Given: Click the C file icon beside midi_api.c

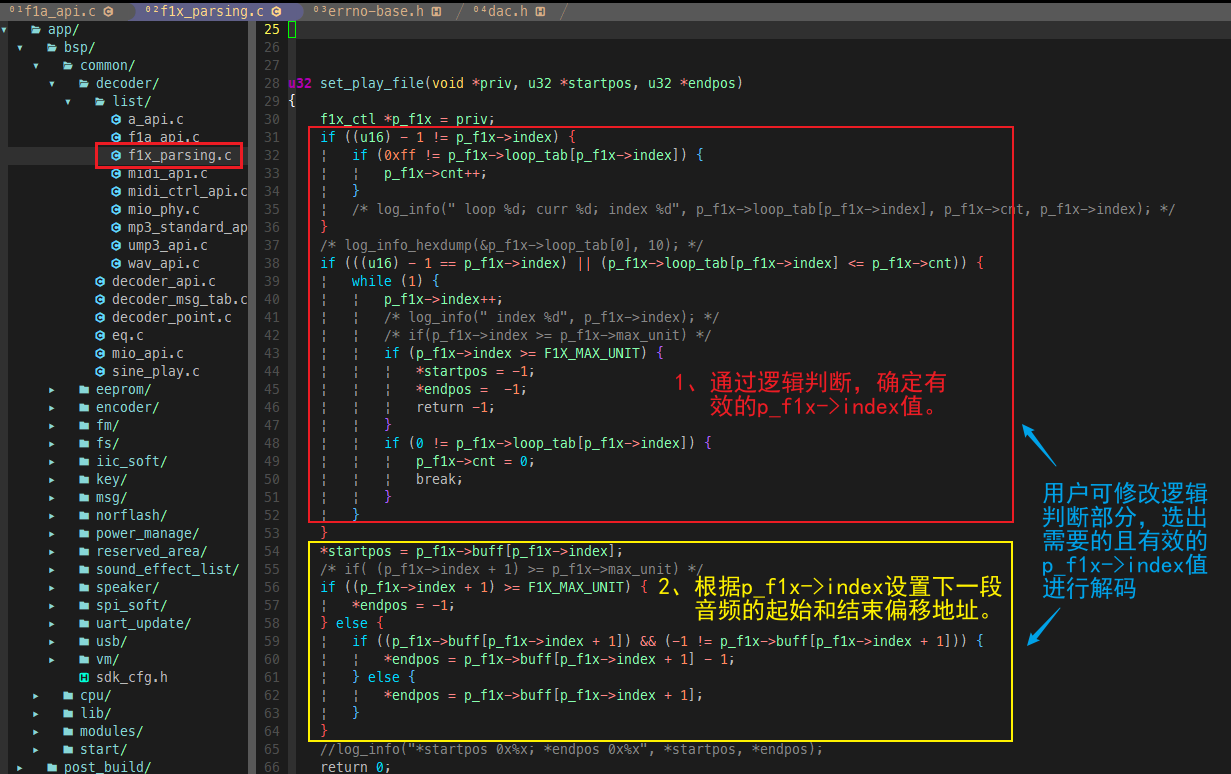Looking at the screenshot, I should pos(116,174).
